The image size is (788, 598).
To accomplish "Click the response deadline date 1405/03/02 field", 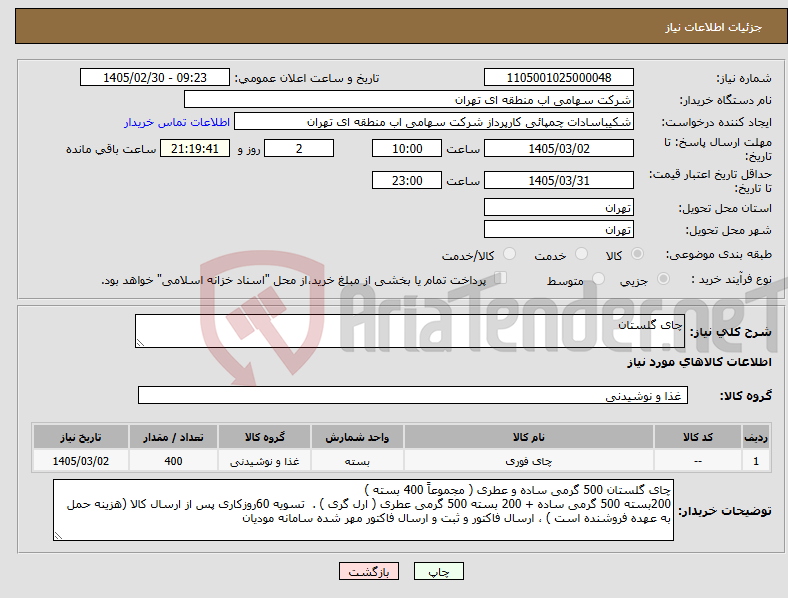I will tap(558, 148).
